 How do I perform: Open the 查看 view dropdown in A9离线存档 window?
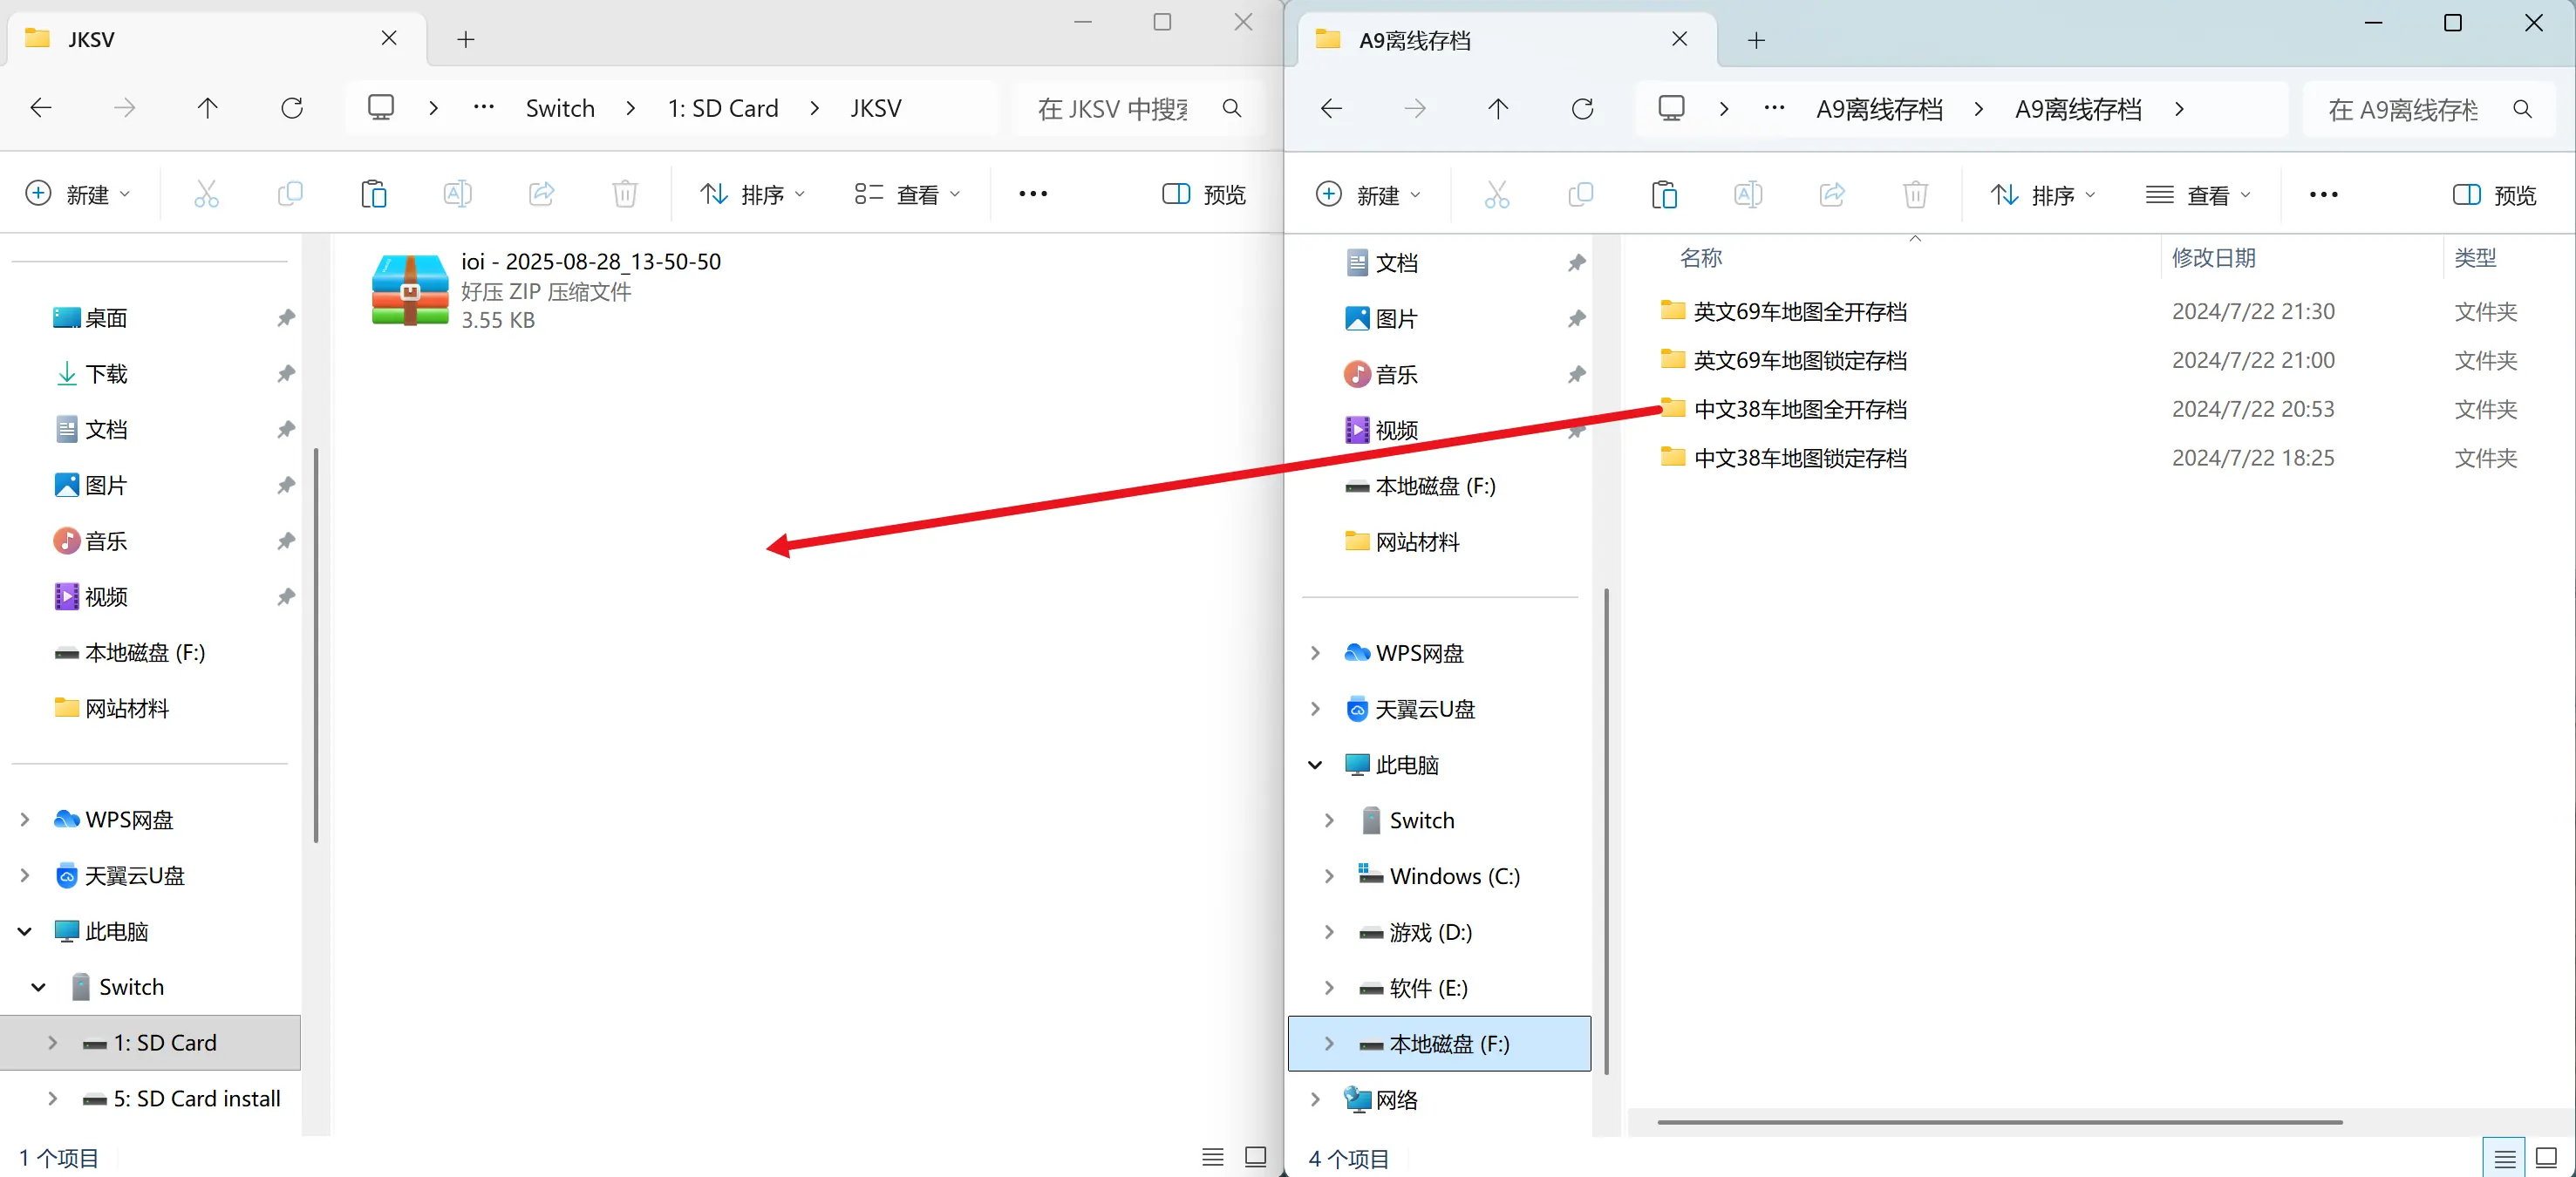click(x=2199, y=195)
